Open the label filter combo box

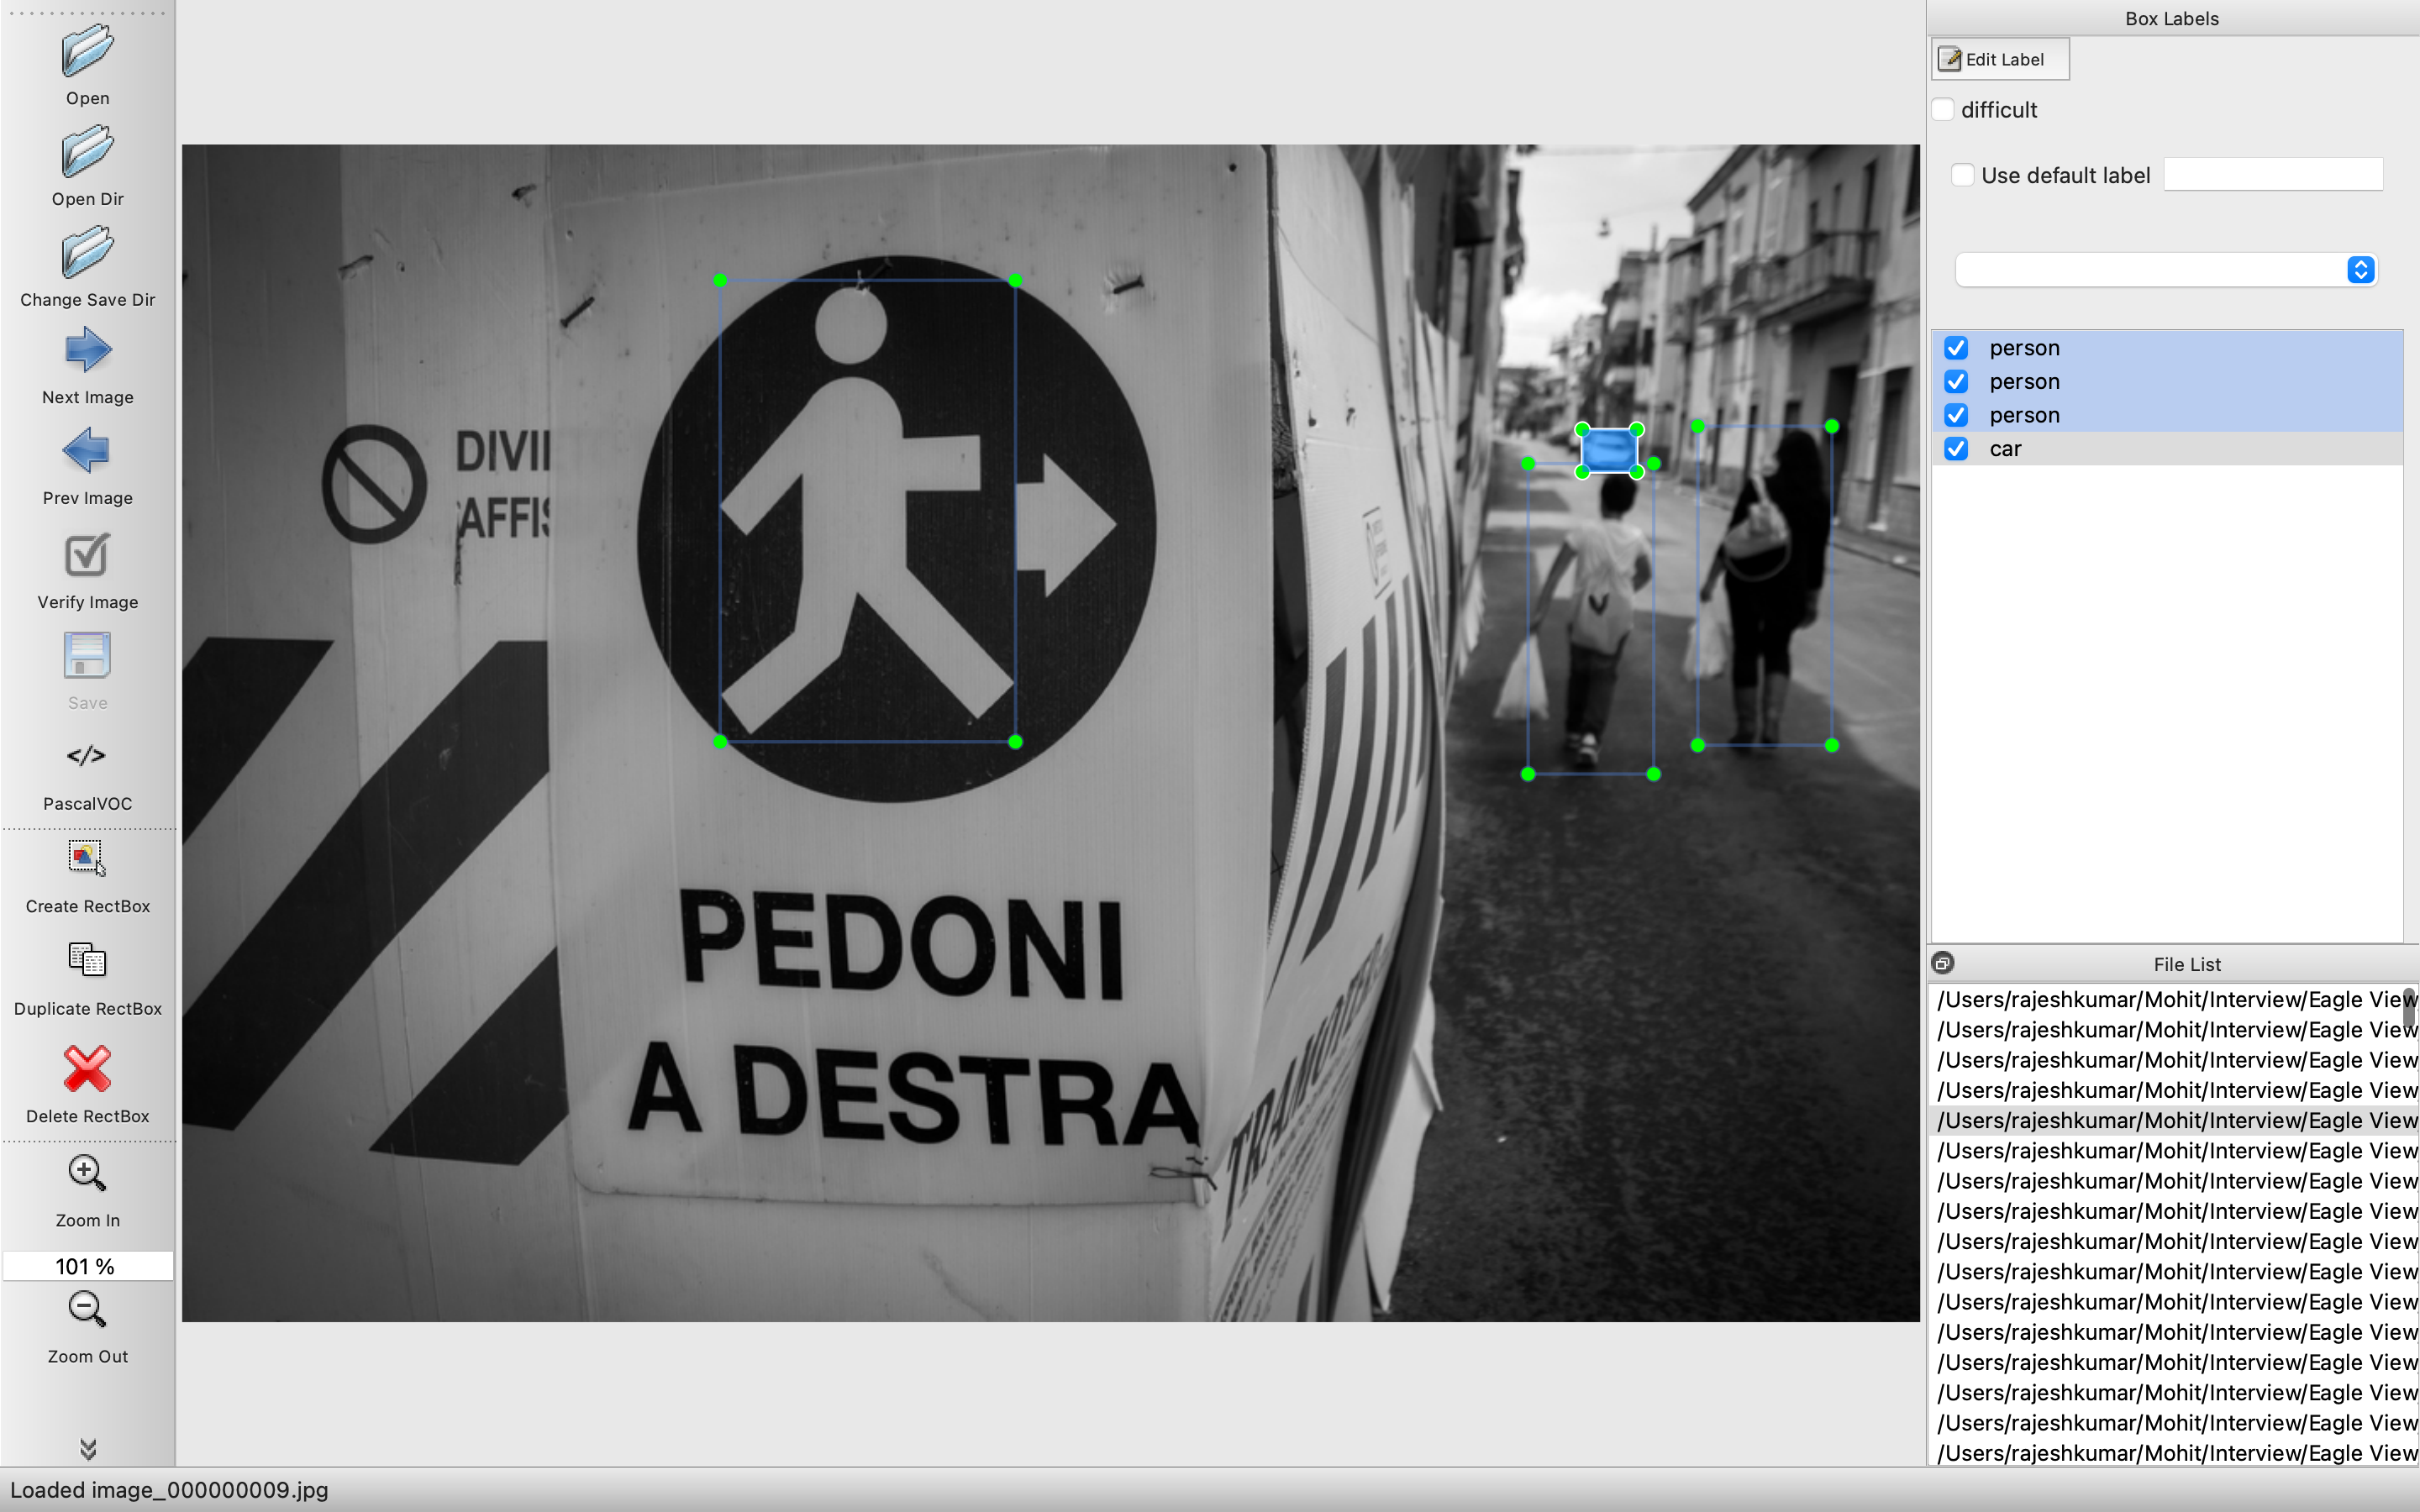pos(2165,270)
